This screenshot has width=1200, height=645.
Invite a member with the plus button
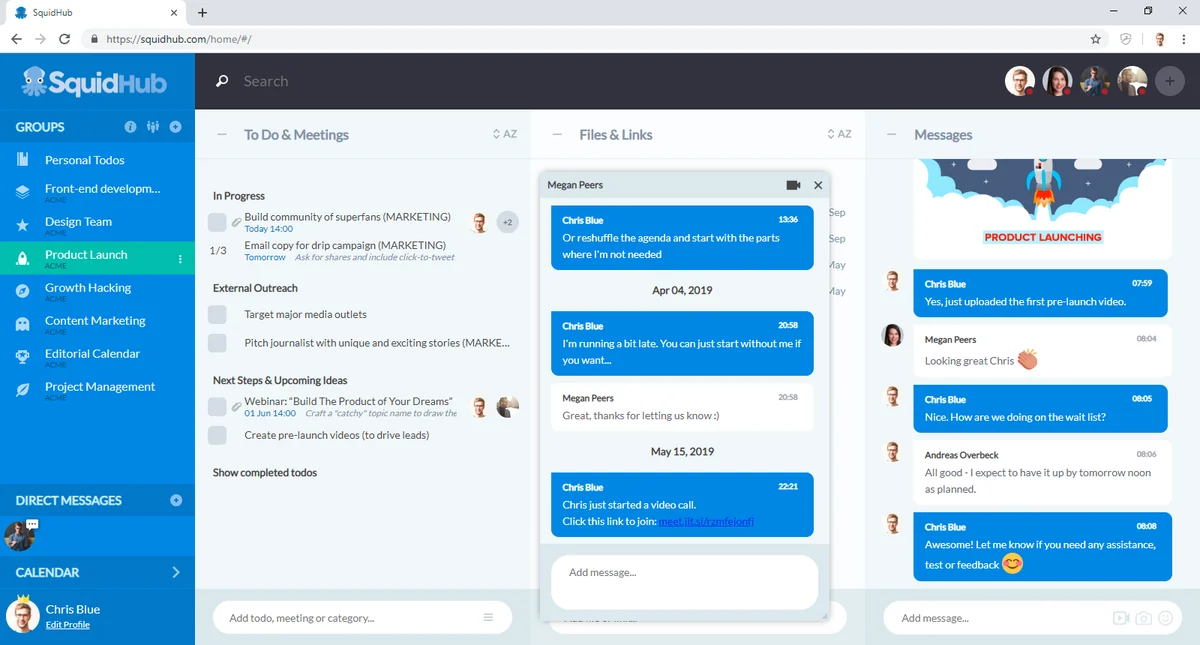pos(1170,81)
